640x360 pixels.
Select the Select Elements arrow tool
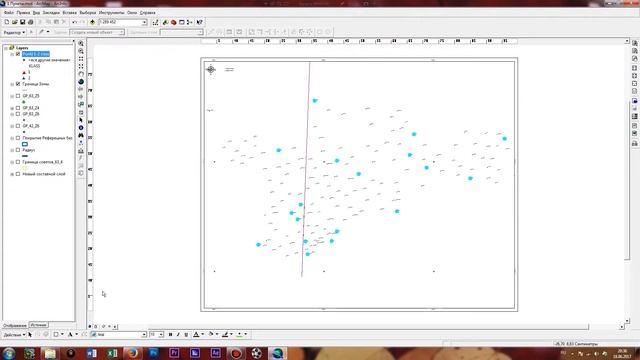click(x=81, y=120)
